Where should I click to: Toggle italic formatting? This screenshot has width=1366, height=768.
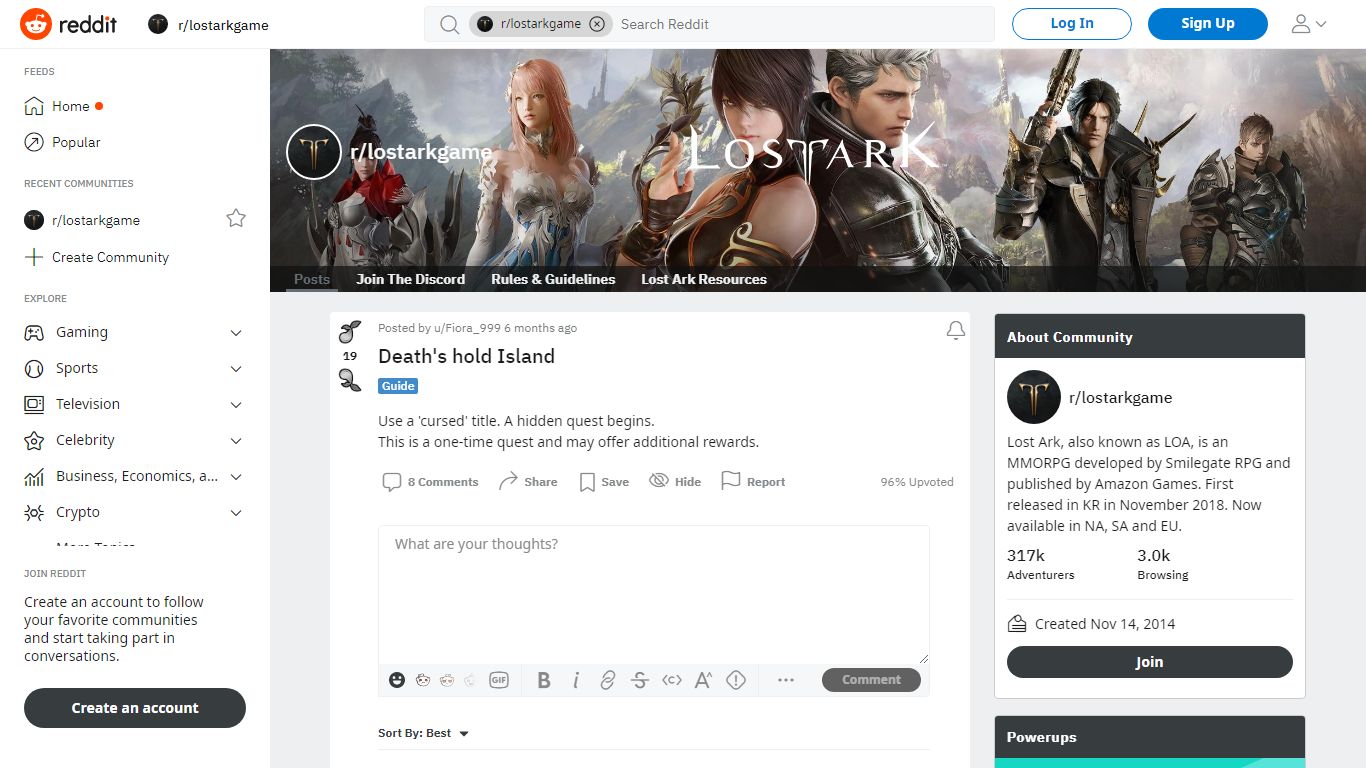tap(576, 680)
